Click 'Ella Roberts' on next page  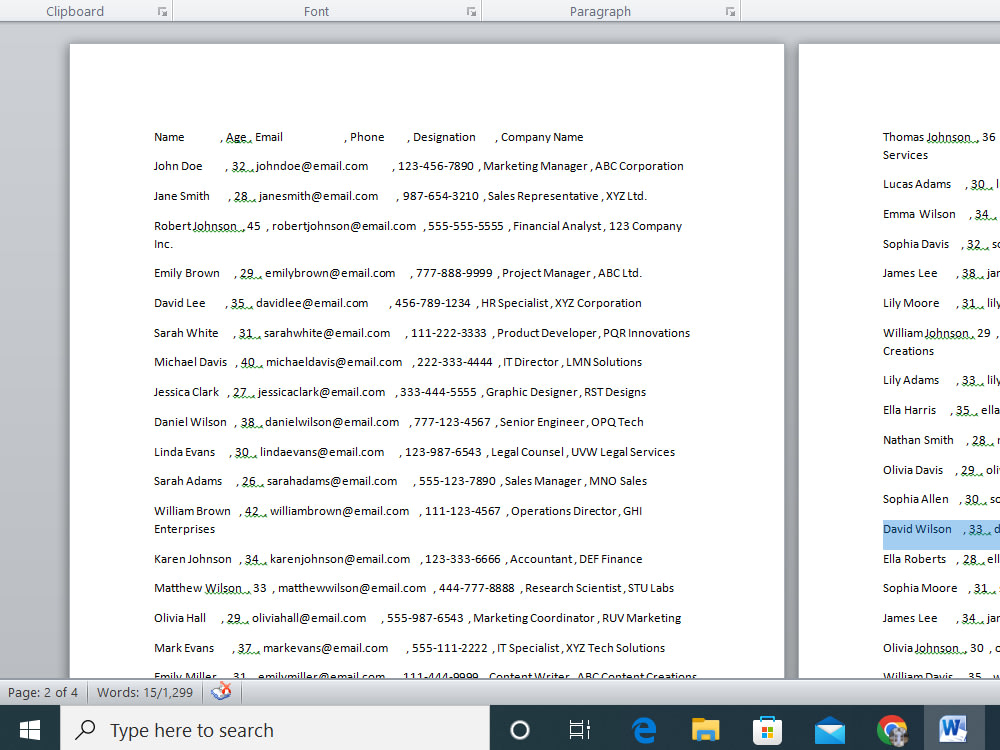click(x=915, y=559)
